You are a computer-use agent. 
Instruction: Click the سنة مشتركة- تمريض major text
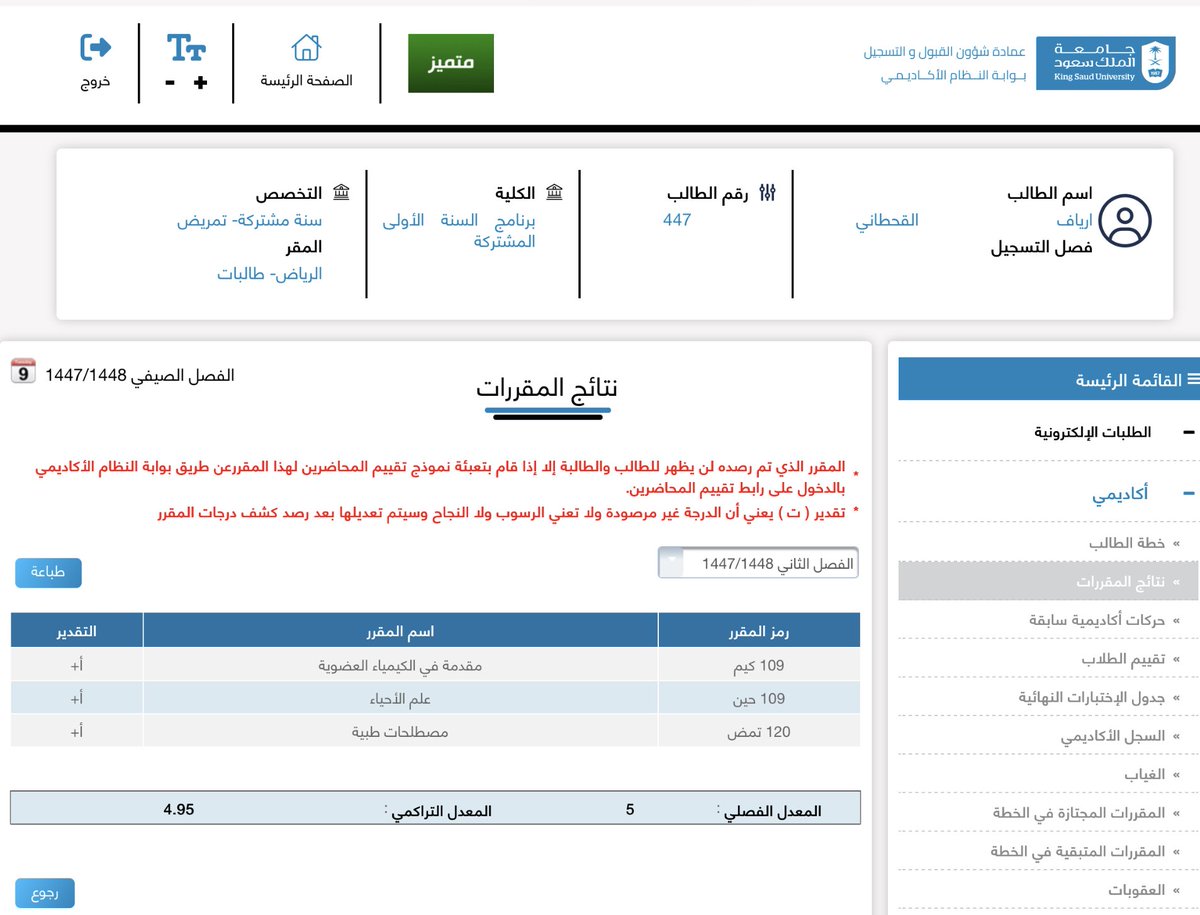250,220
